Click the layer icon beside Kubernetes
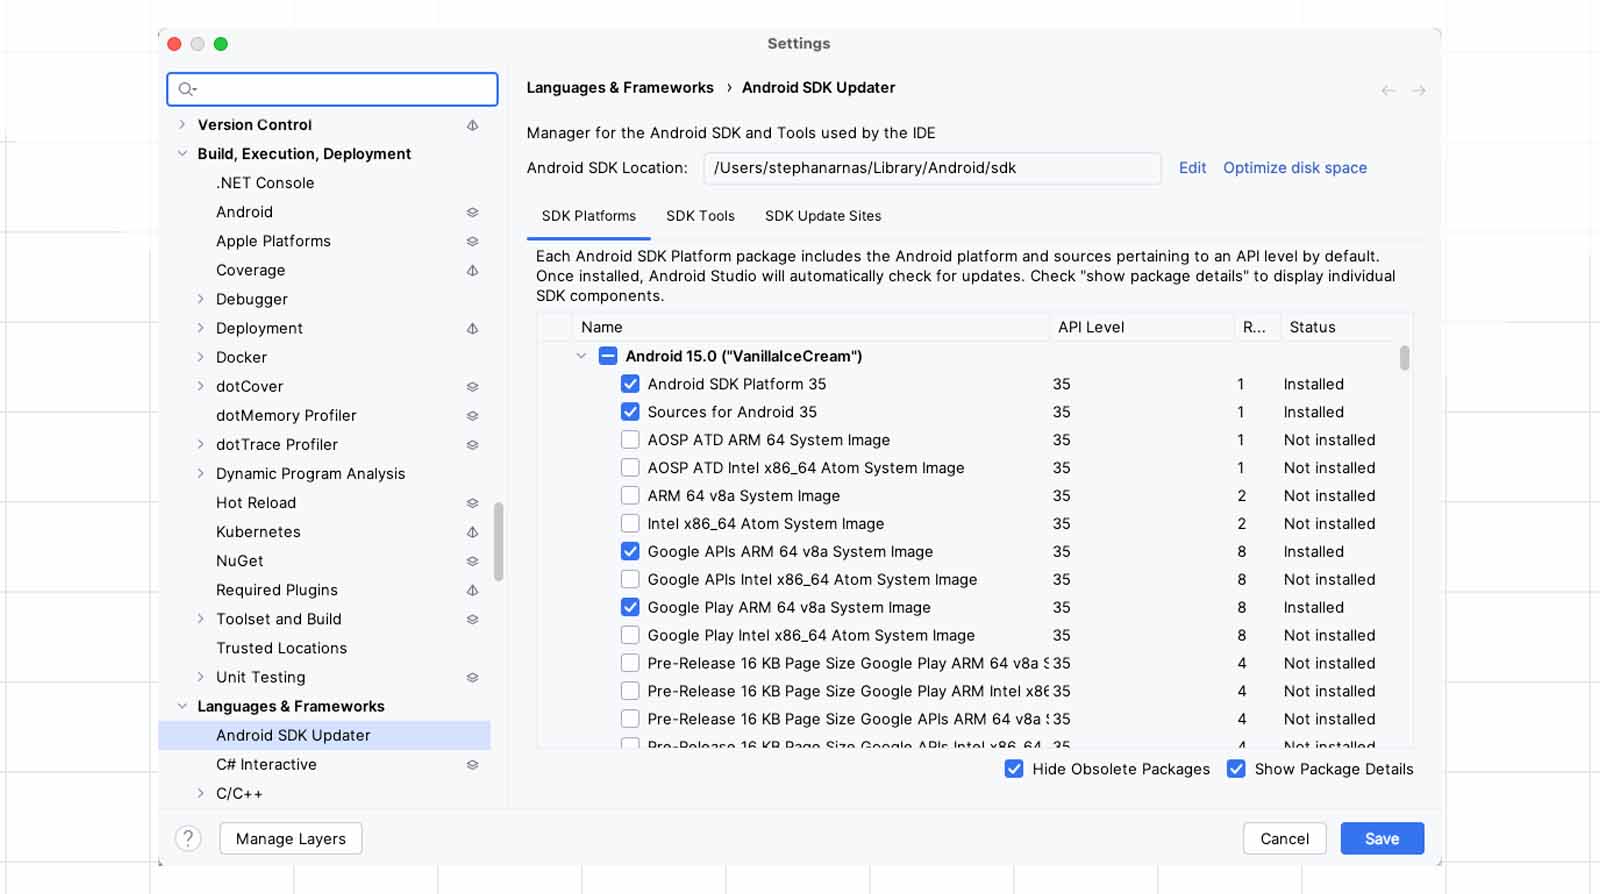The width and height of the screenshot is (1600, 894). (x=472, y=532)
